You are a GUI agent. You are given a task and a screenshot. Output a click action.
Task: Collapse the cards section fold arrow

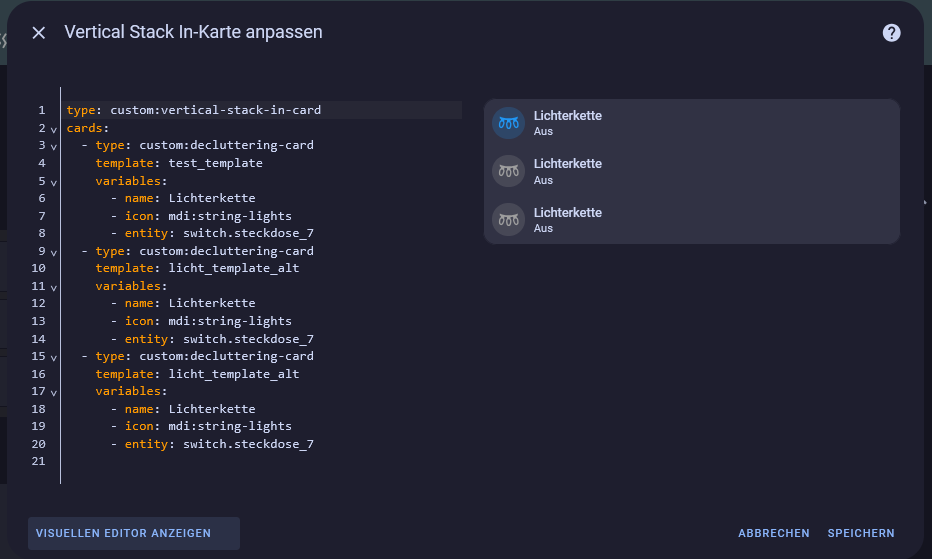tap(53, 129)
